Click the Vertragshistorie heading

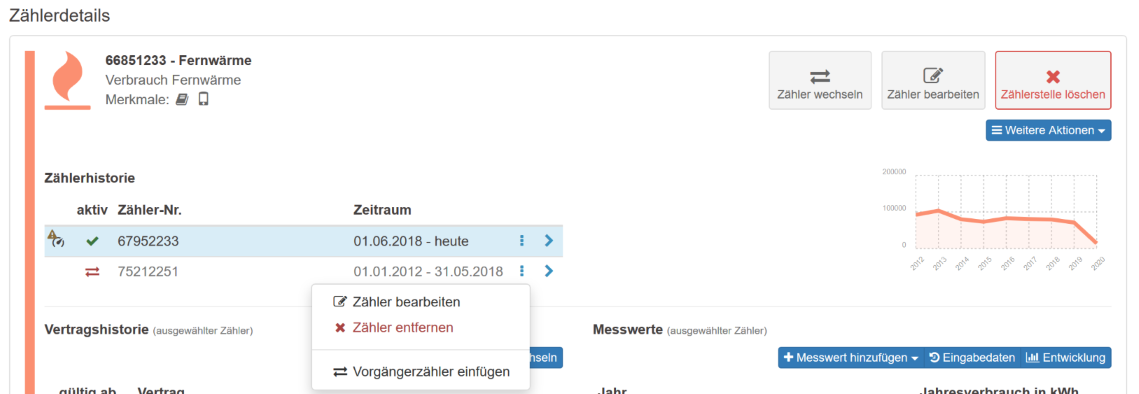[96, 329]
